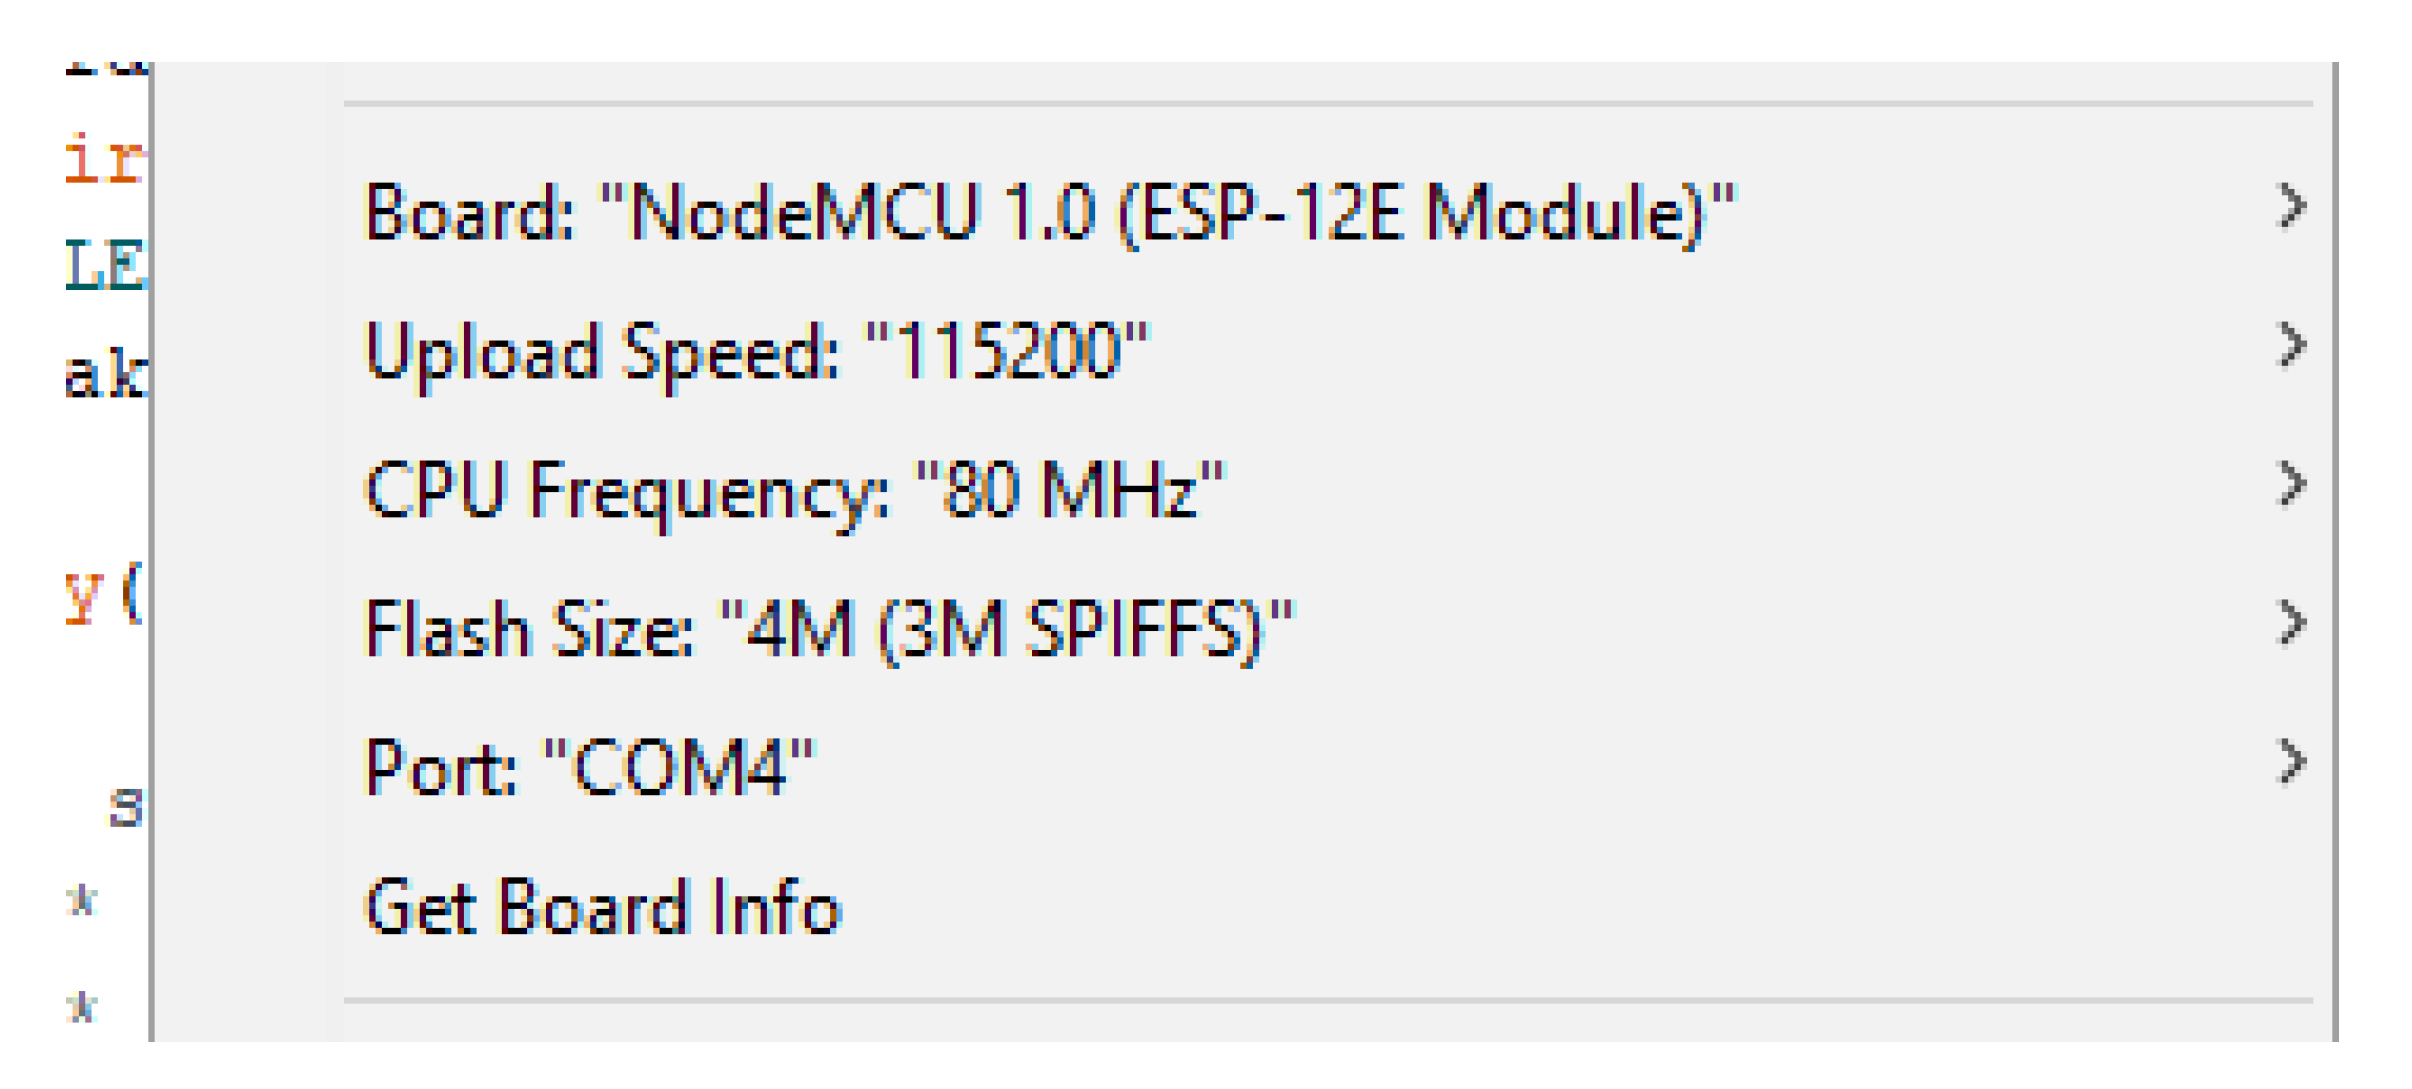Click the orange 'ir' code text
This screenshot has height=1089, width=2412.
pos(104,160)
